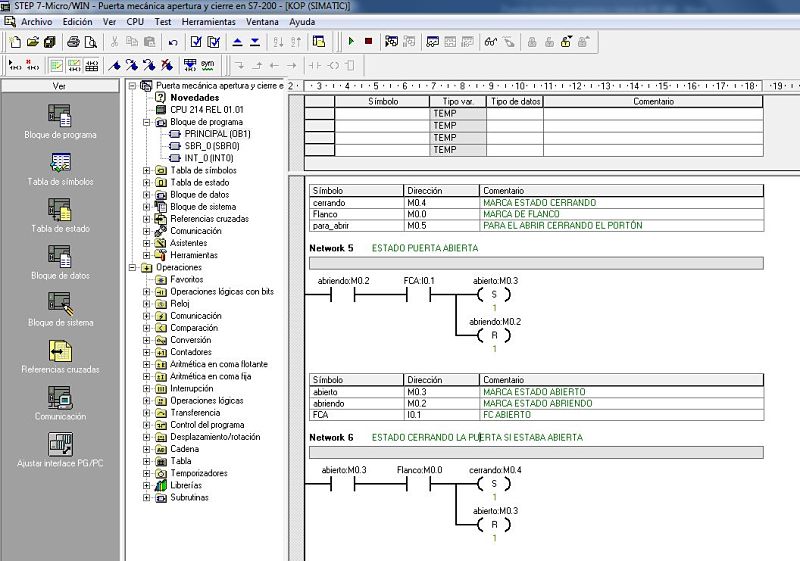This screenshot has width=800, height=561.
Task: Expand the Temporizadores instruction folder
Action: click(x=147, y=473)
